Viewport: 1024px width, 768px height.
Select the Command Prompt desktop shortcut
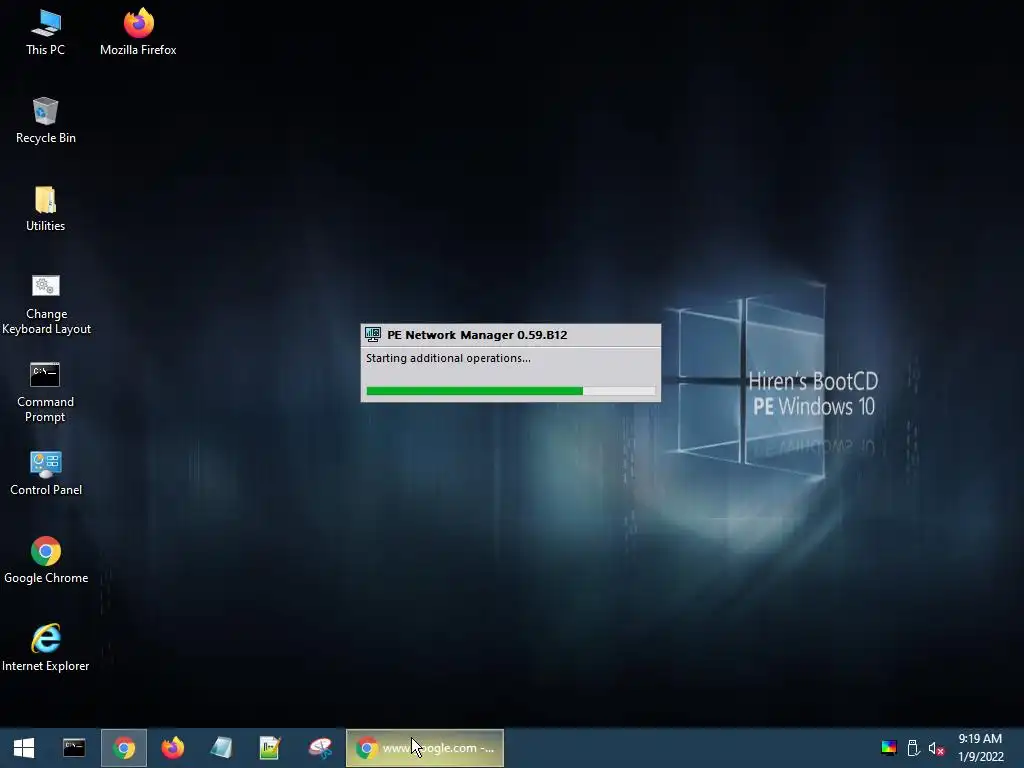tap(46, 392)
